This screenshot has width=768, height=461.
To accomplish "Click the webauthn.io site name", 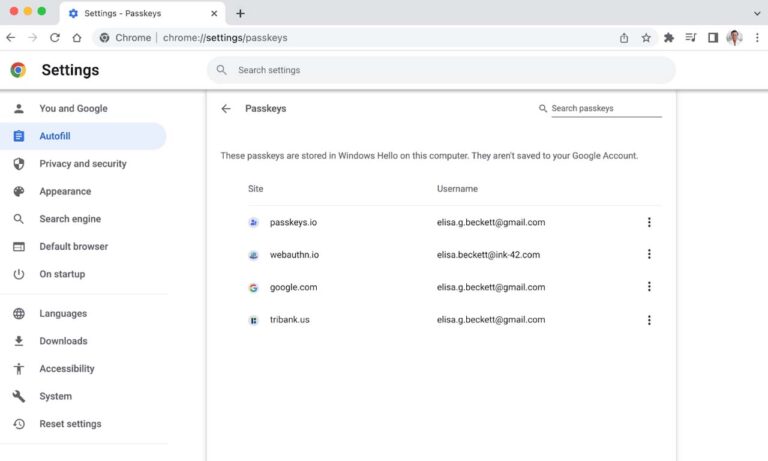I will click(x=294, y=255).
